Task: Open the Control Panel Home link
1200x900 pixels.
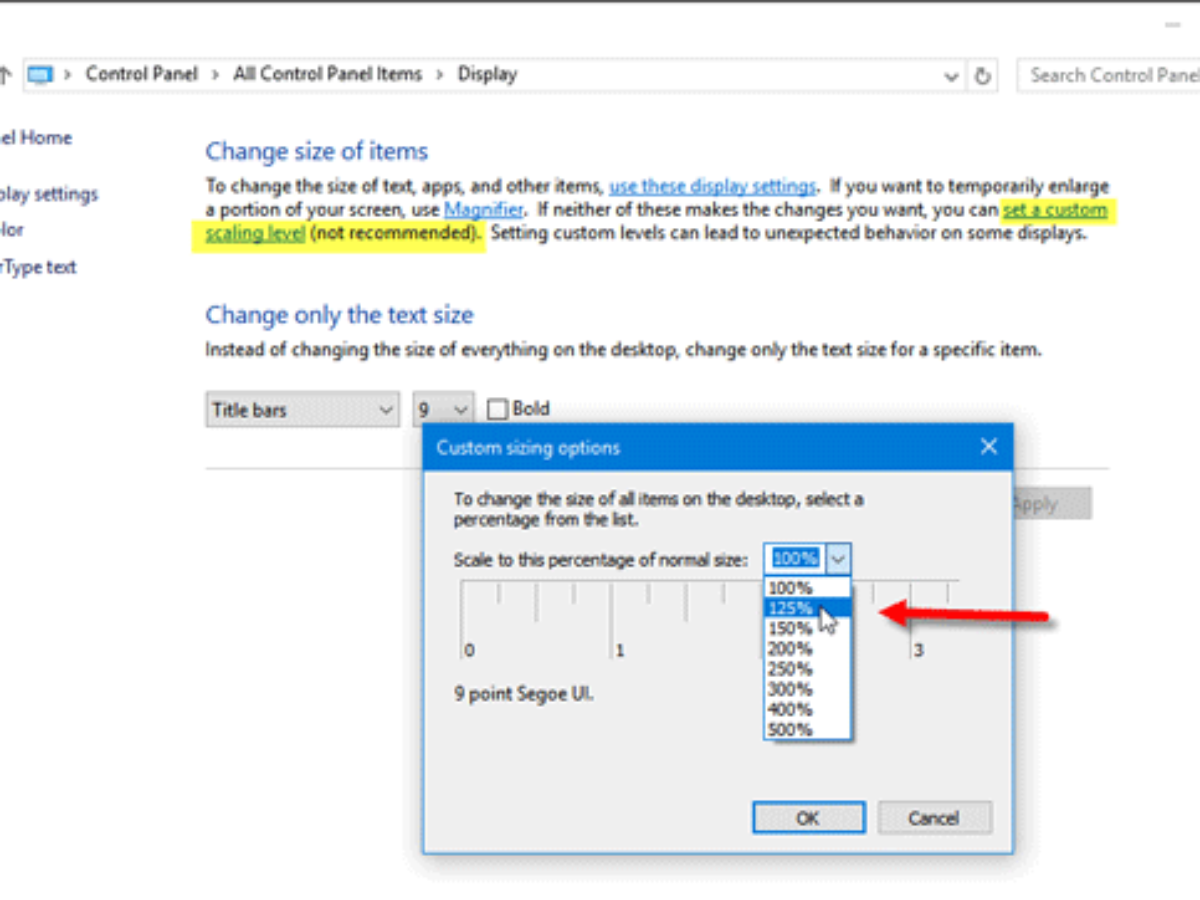Action: tap(36, 138)
